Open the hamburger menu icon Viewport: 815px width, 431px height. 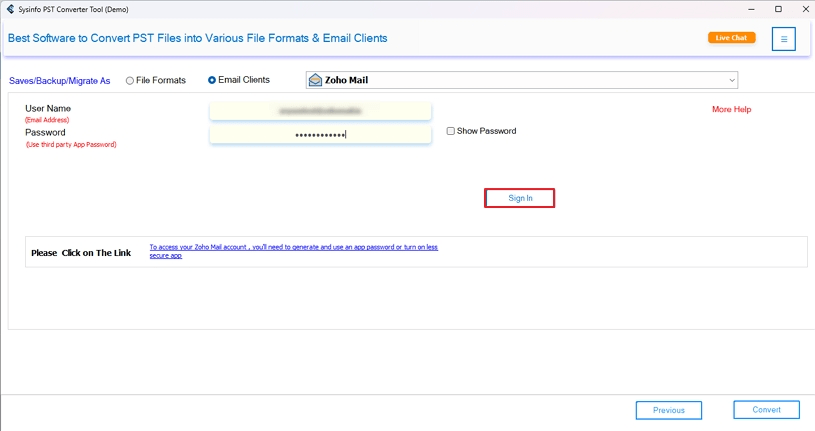click(783, 39)
